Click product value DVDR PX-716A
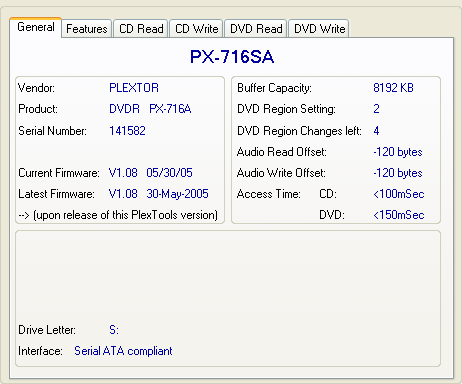Screen dimensions: 462x384 click(x=150, y=109)
